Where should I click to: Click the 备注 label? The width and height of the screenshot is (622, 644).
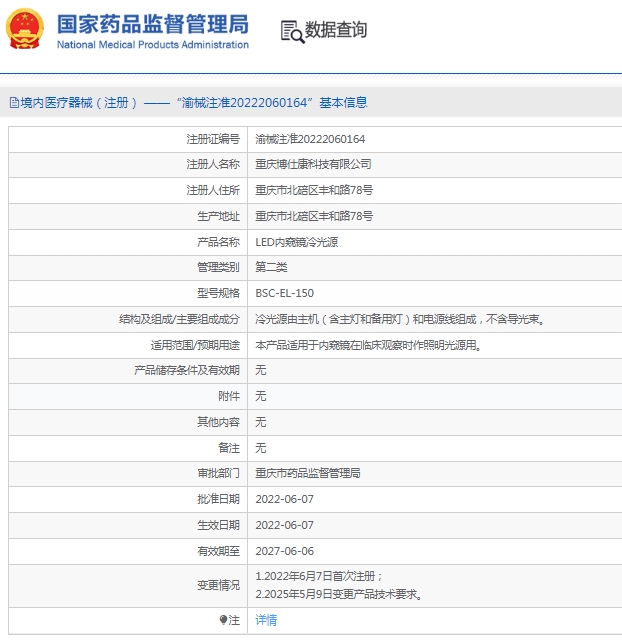(229, 448)
